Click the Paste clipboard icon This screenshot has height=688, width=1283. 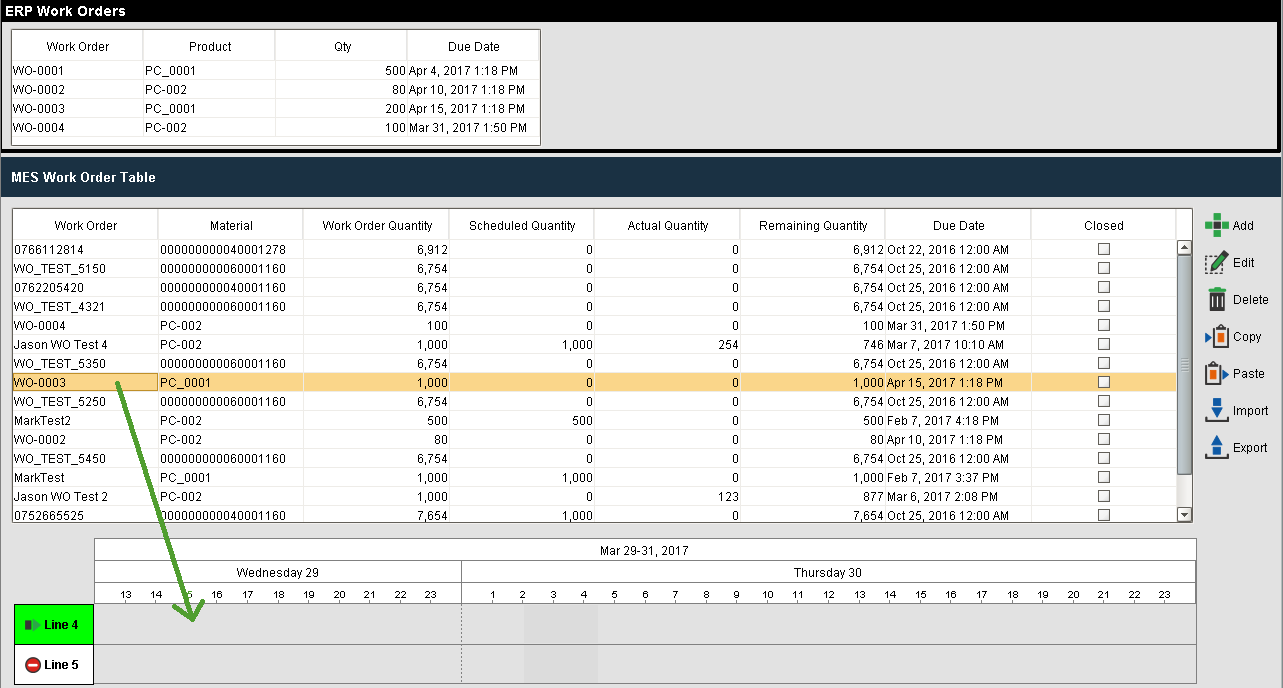1216,374
